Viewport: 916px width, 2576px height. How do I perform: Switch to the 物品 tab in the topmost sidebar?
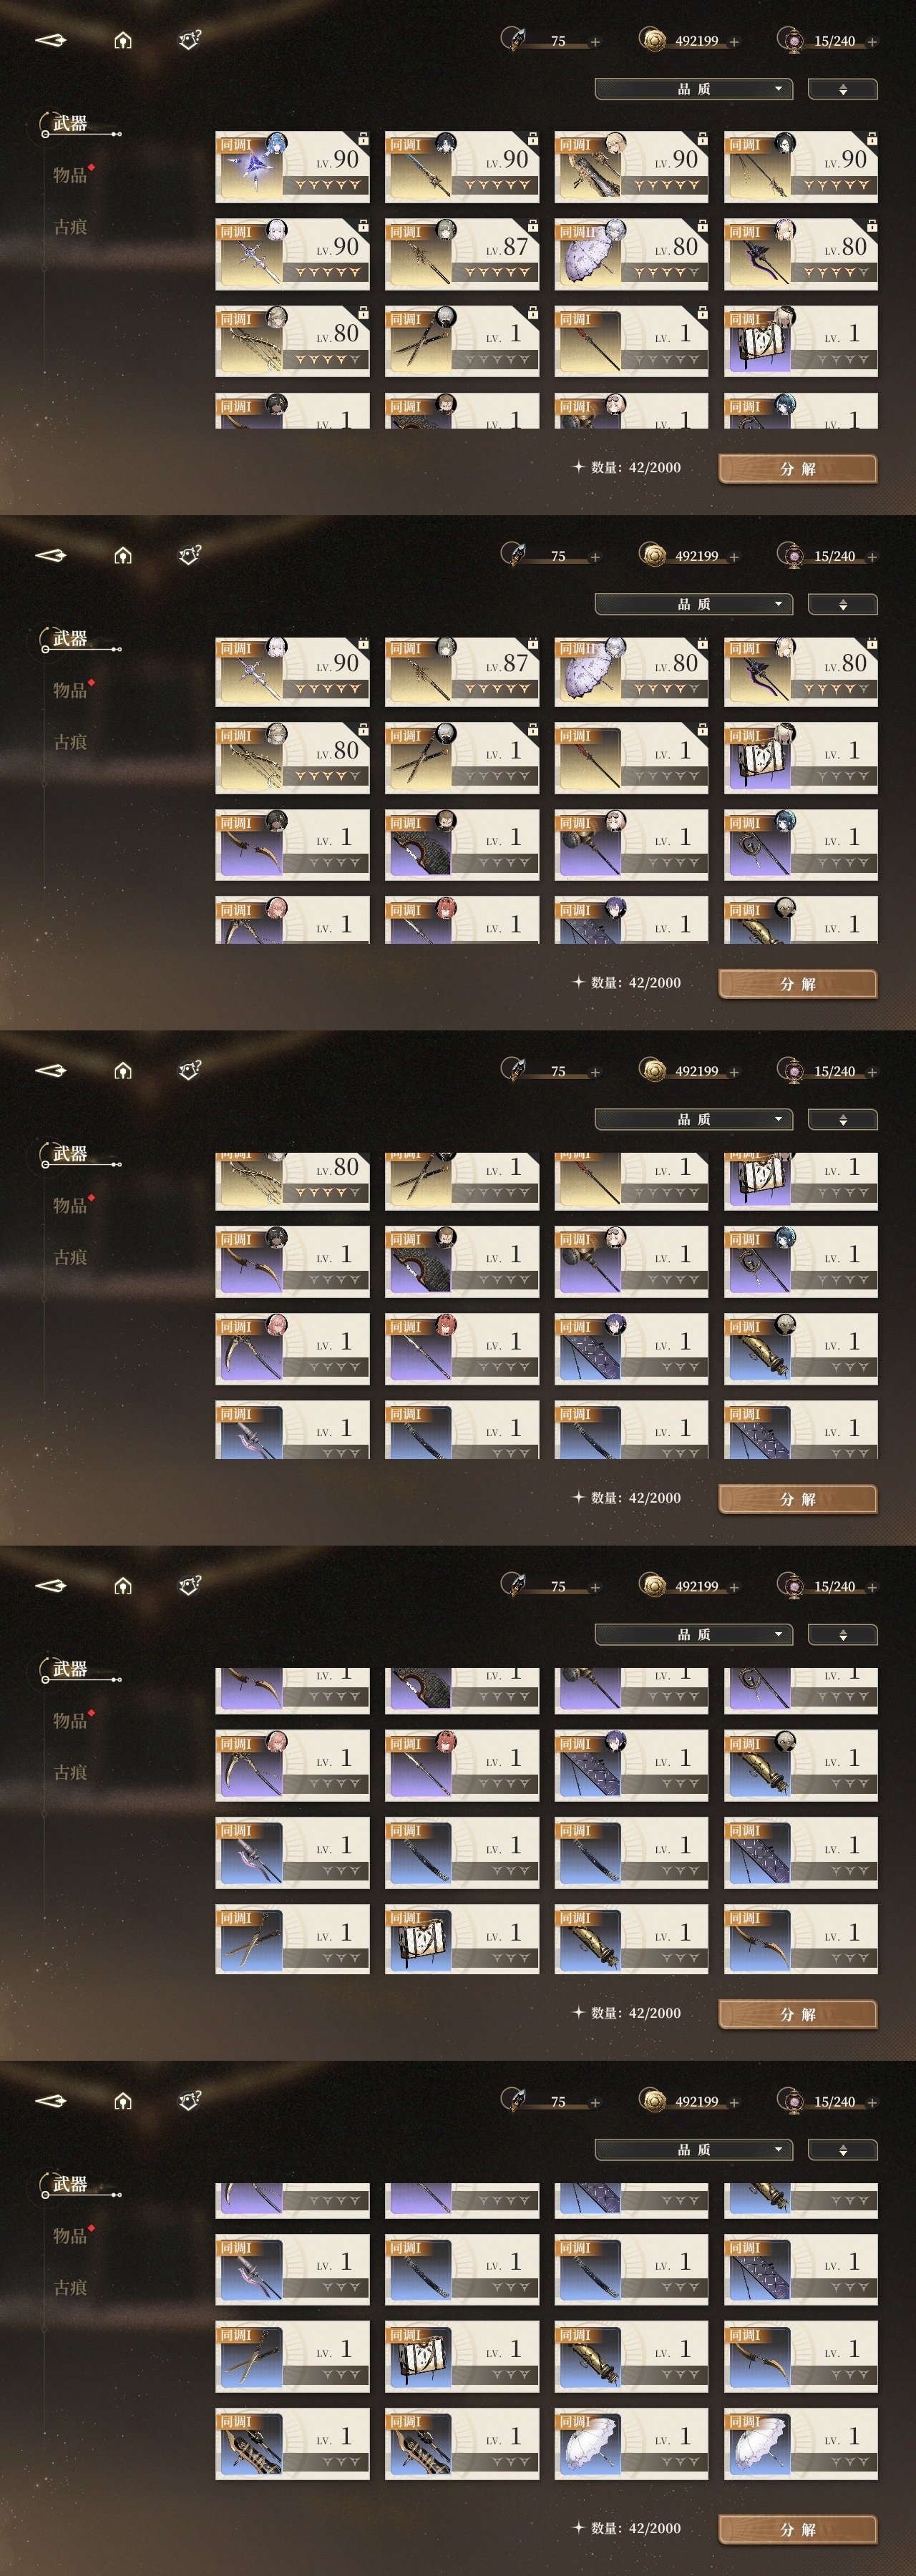coord(70,175)
